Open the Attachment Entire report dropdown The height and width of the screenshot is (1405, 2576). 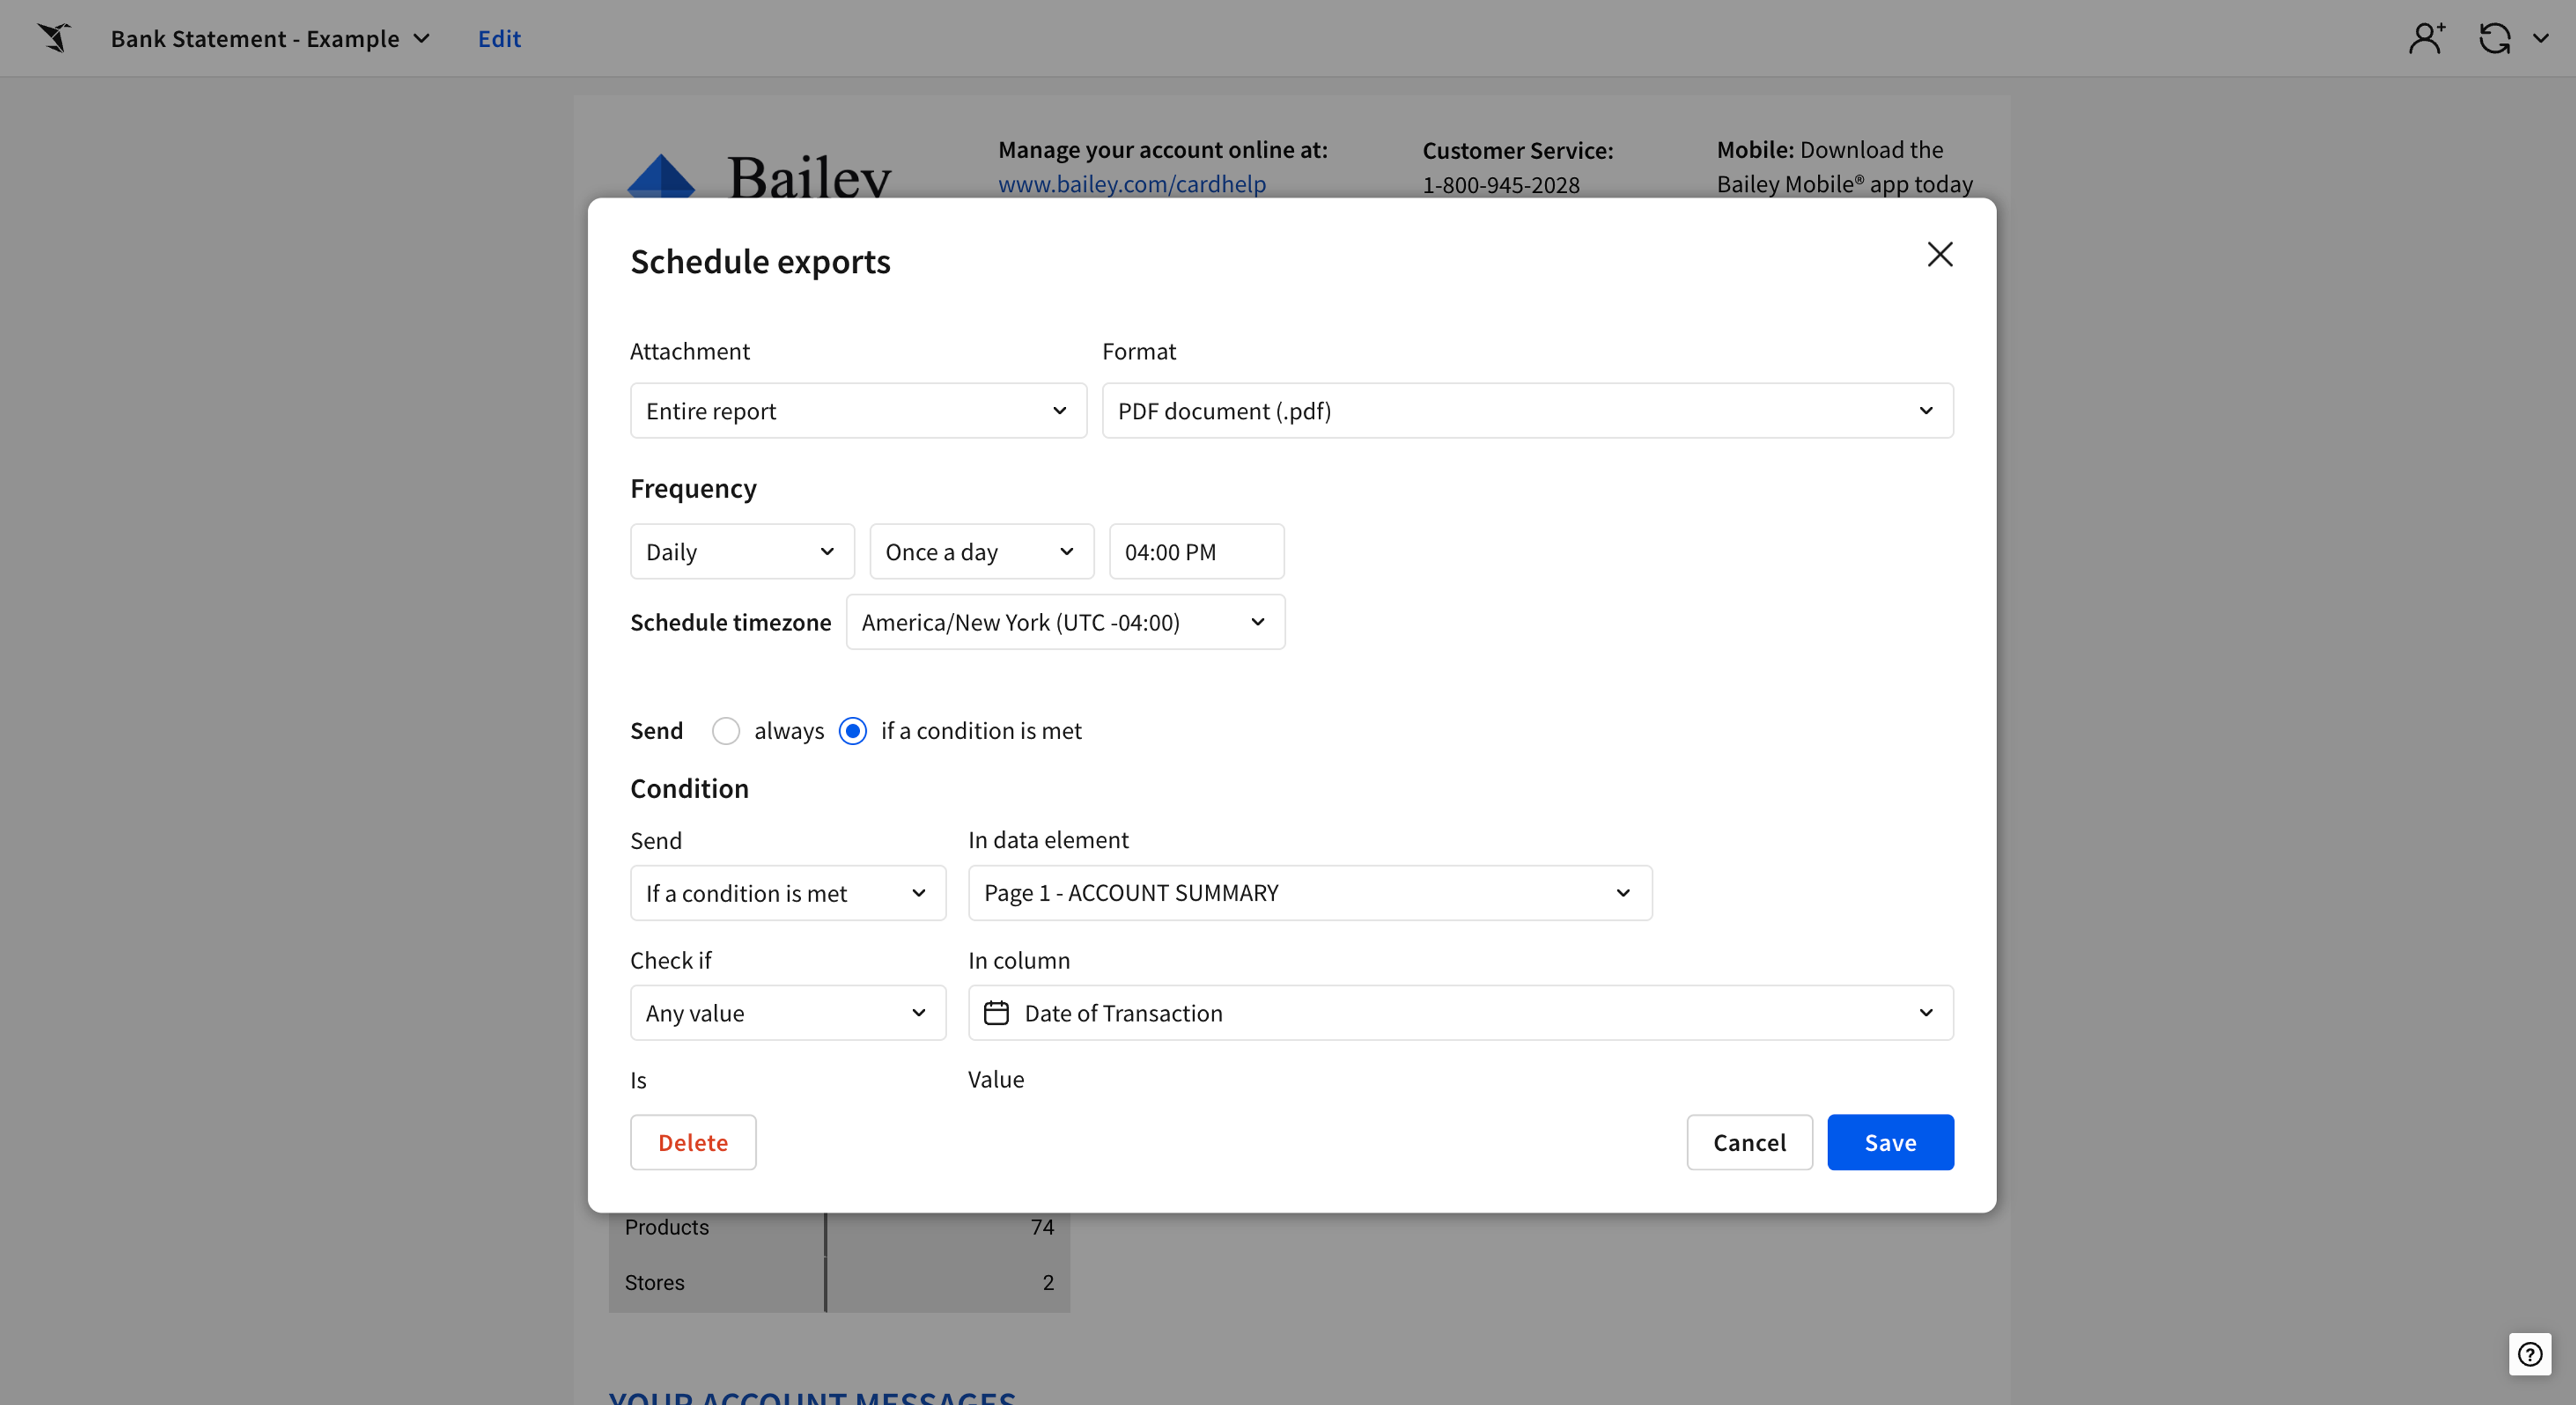(x=858, y=411)
